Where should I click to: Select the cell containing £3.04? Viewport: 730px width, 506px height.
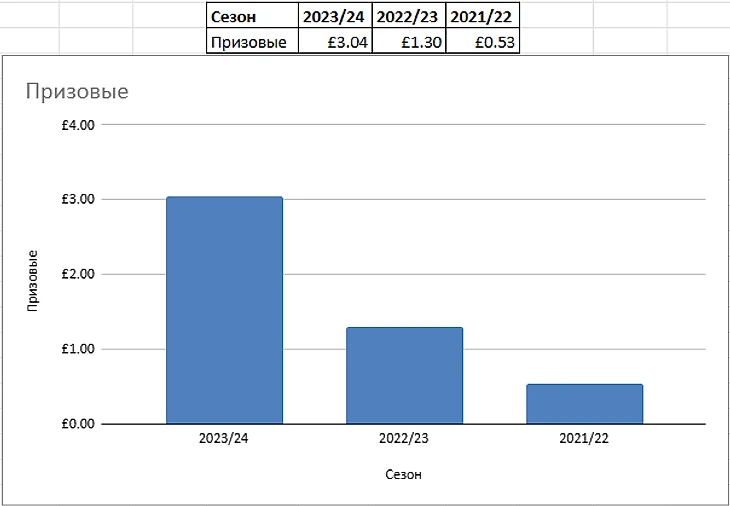(335, 42)
